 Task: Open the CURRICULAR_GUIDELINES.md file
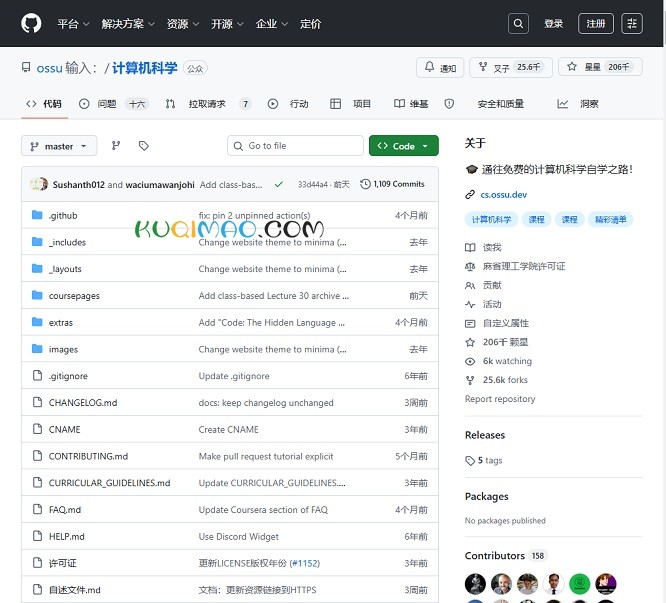pos(109,483)
